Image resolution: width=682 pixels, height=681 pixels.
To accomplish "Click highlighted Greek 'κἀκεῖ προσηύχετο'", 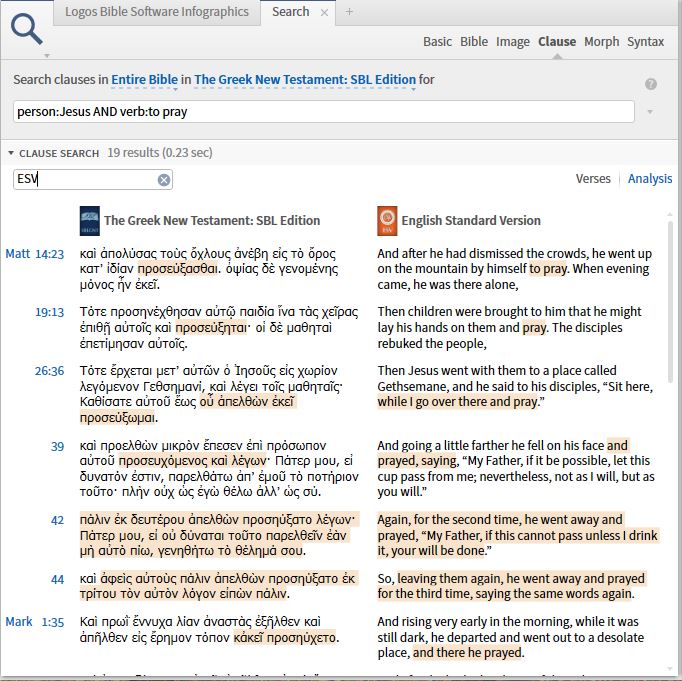I will (x=285, y=638).
